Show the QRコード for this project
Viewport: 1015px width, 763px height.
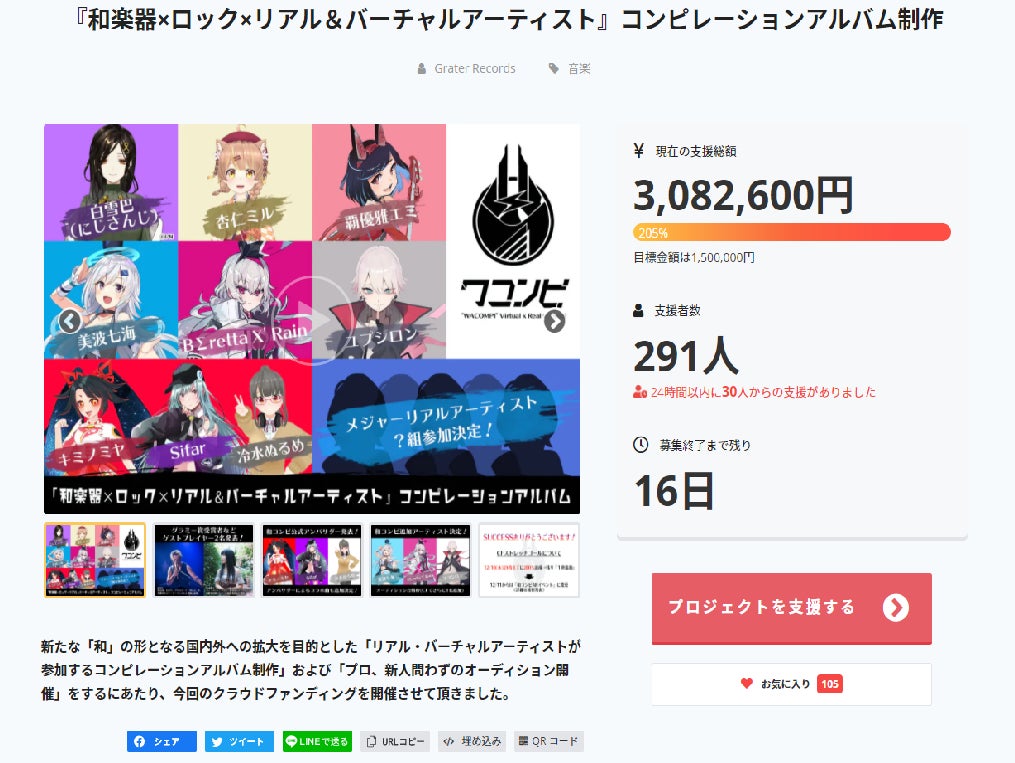click(x=549, y=742)
